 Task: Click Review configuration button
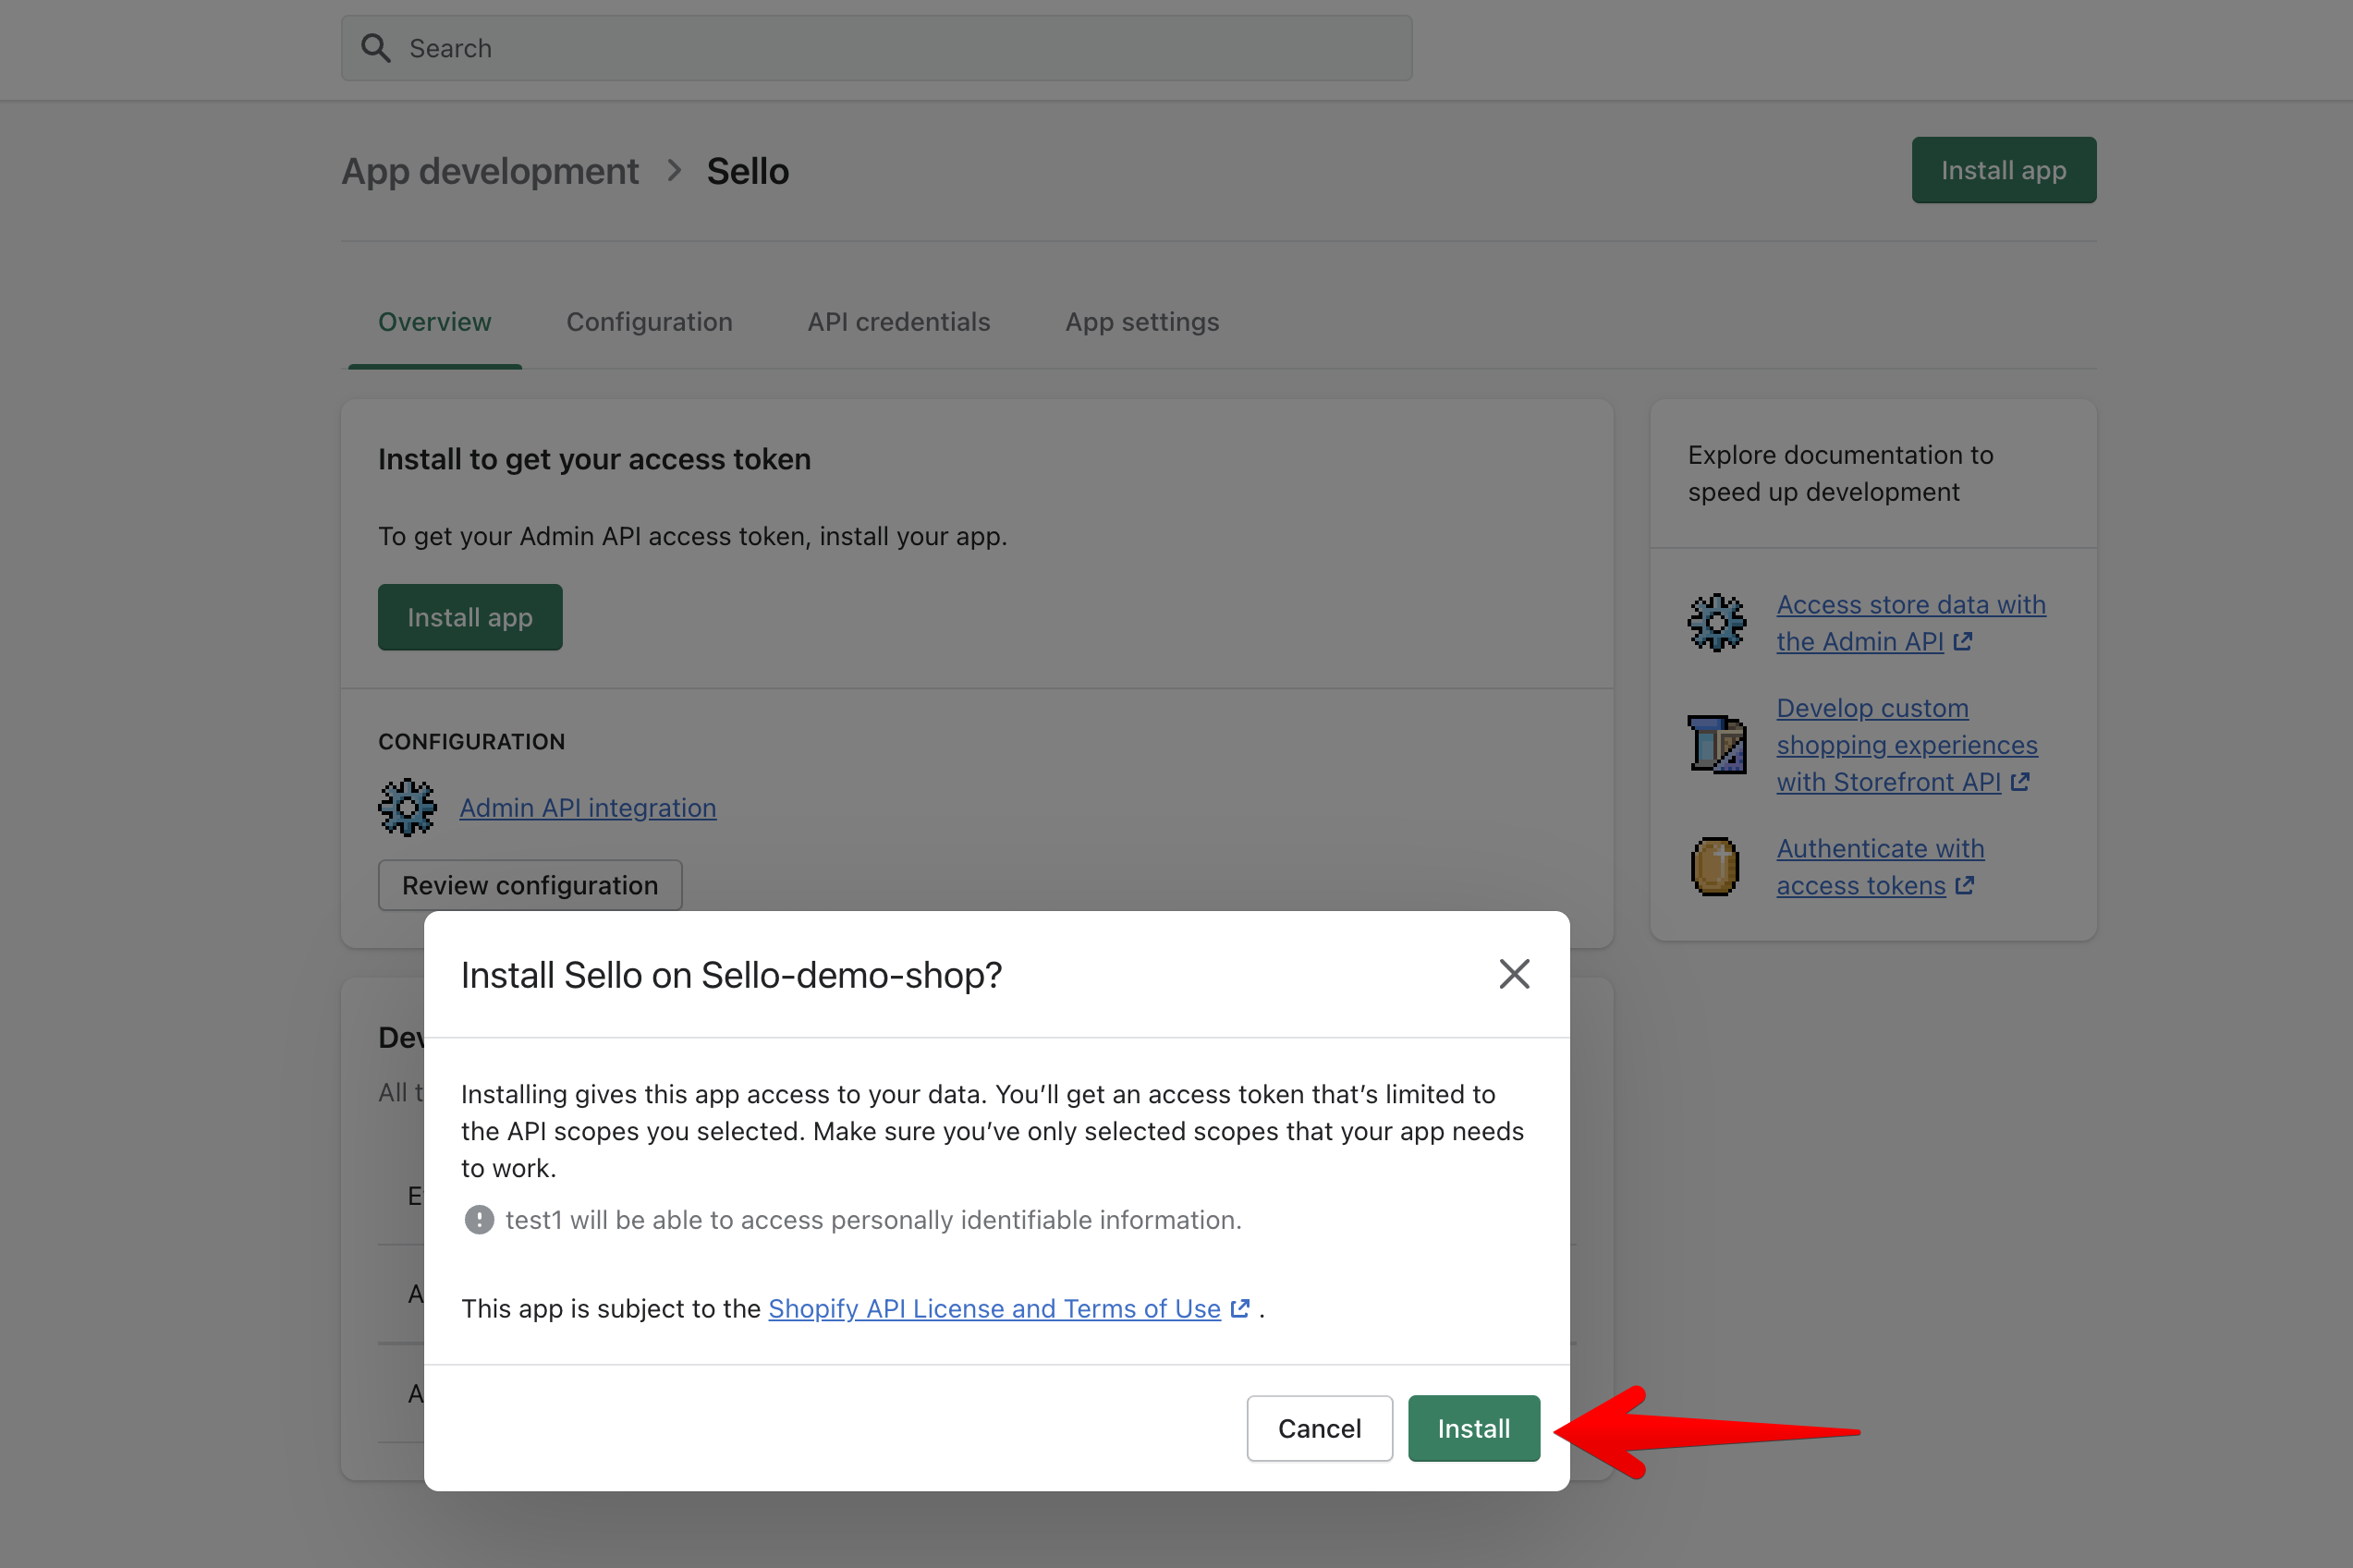coord(530,885)
